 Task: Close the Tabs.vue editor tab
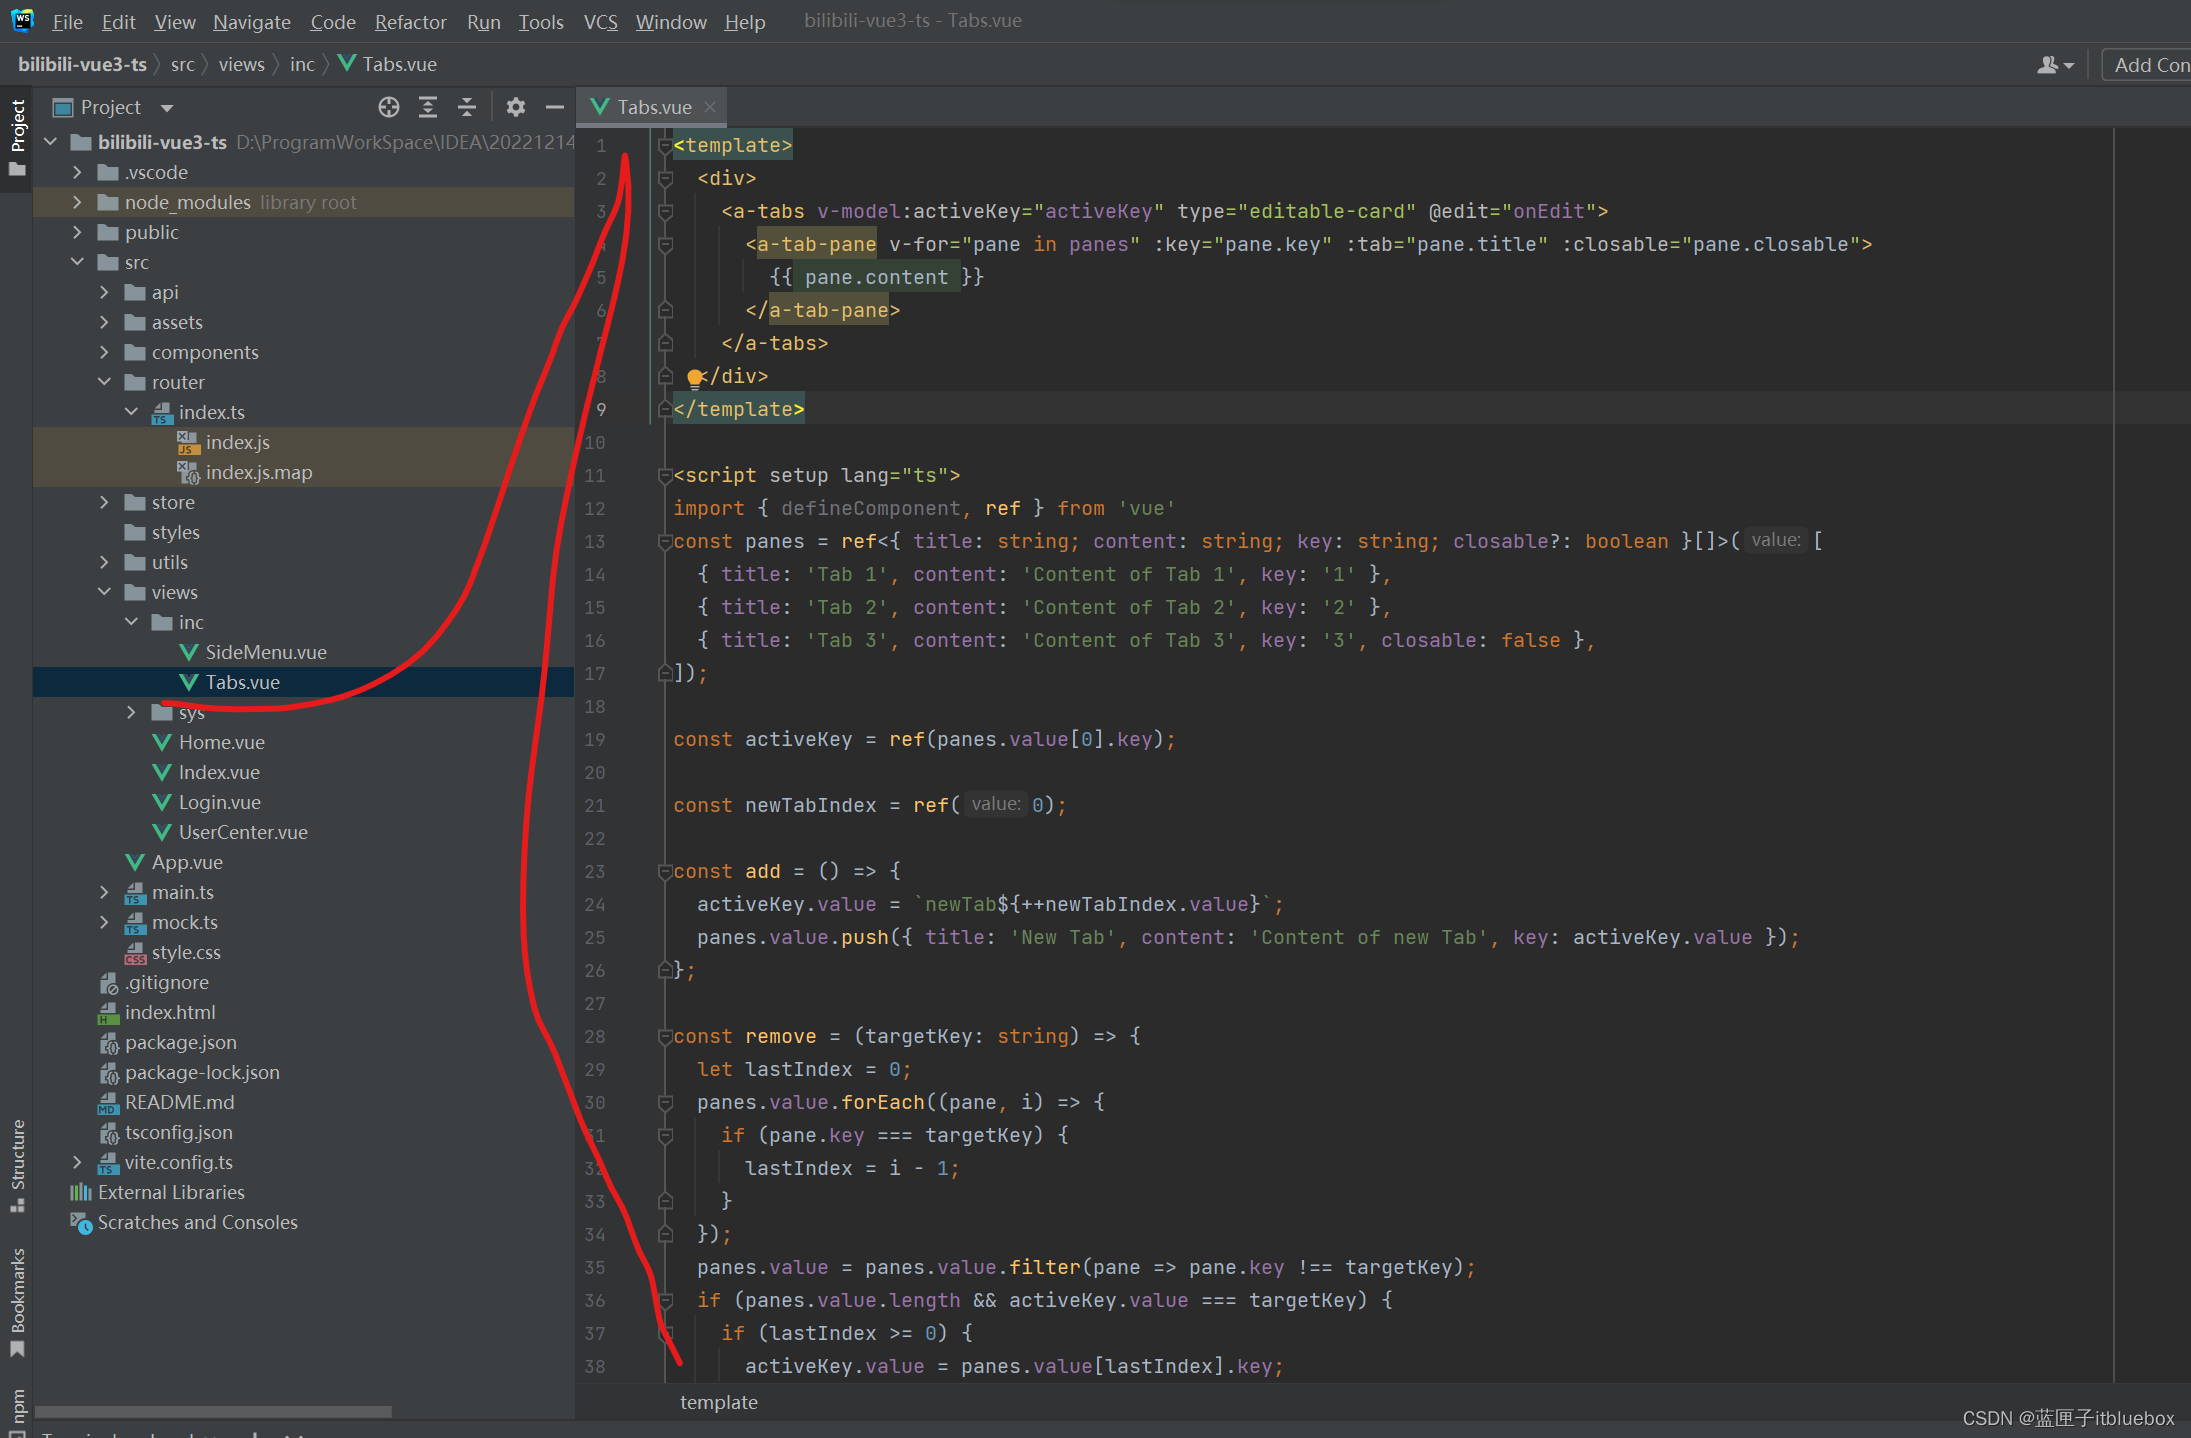[710, 107]
